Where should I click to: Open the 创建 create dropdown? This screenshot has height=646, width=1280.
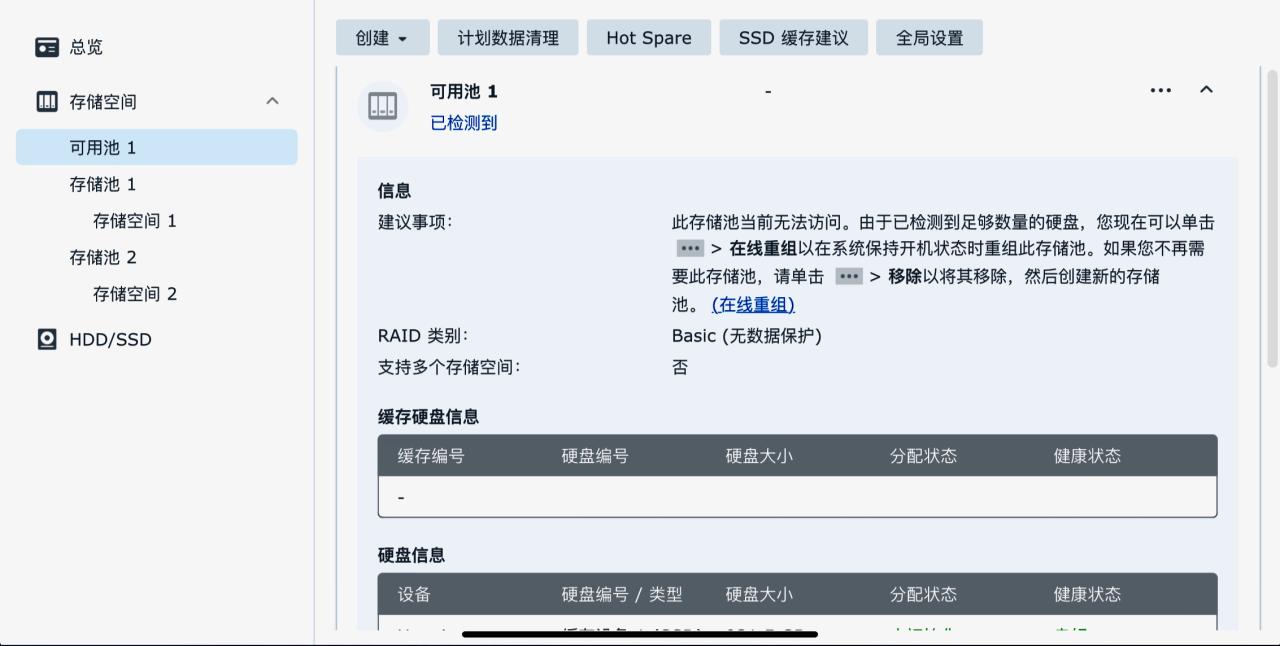[382, 37]
